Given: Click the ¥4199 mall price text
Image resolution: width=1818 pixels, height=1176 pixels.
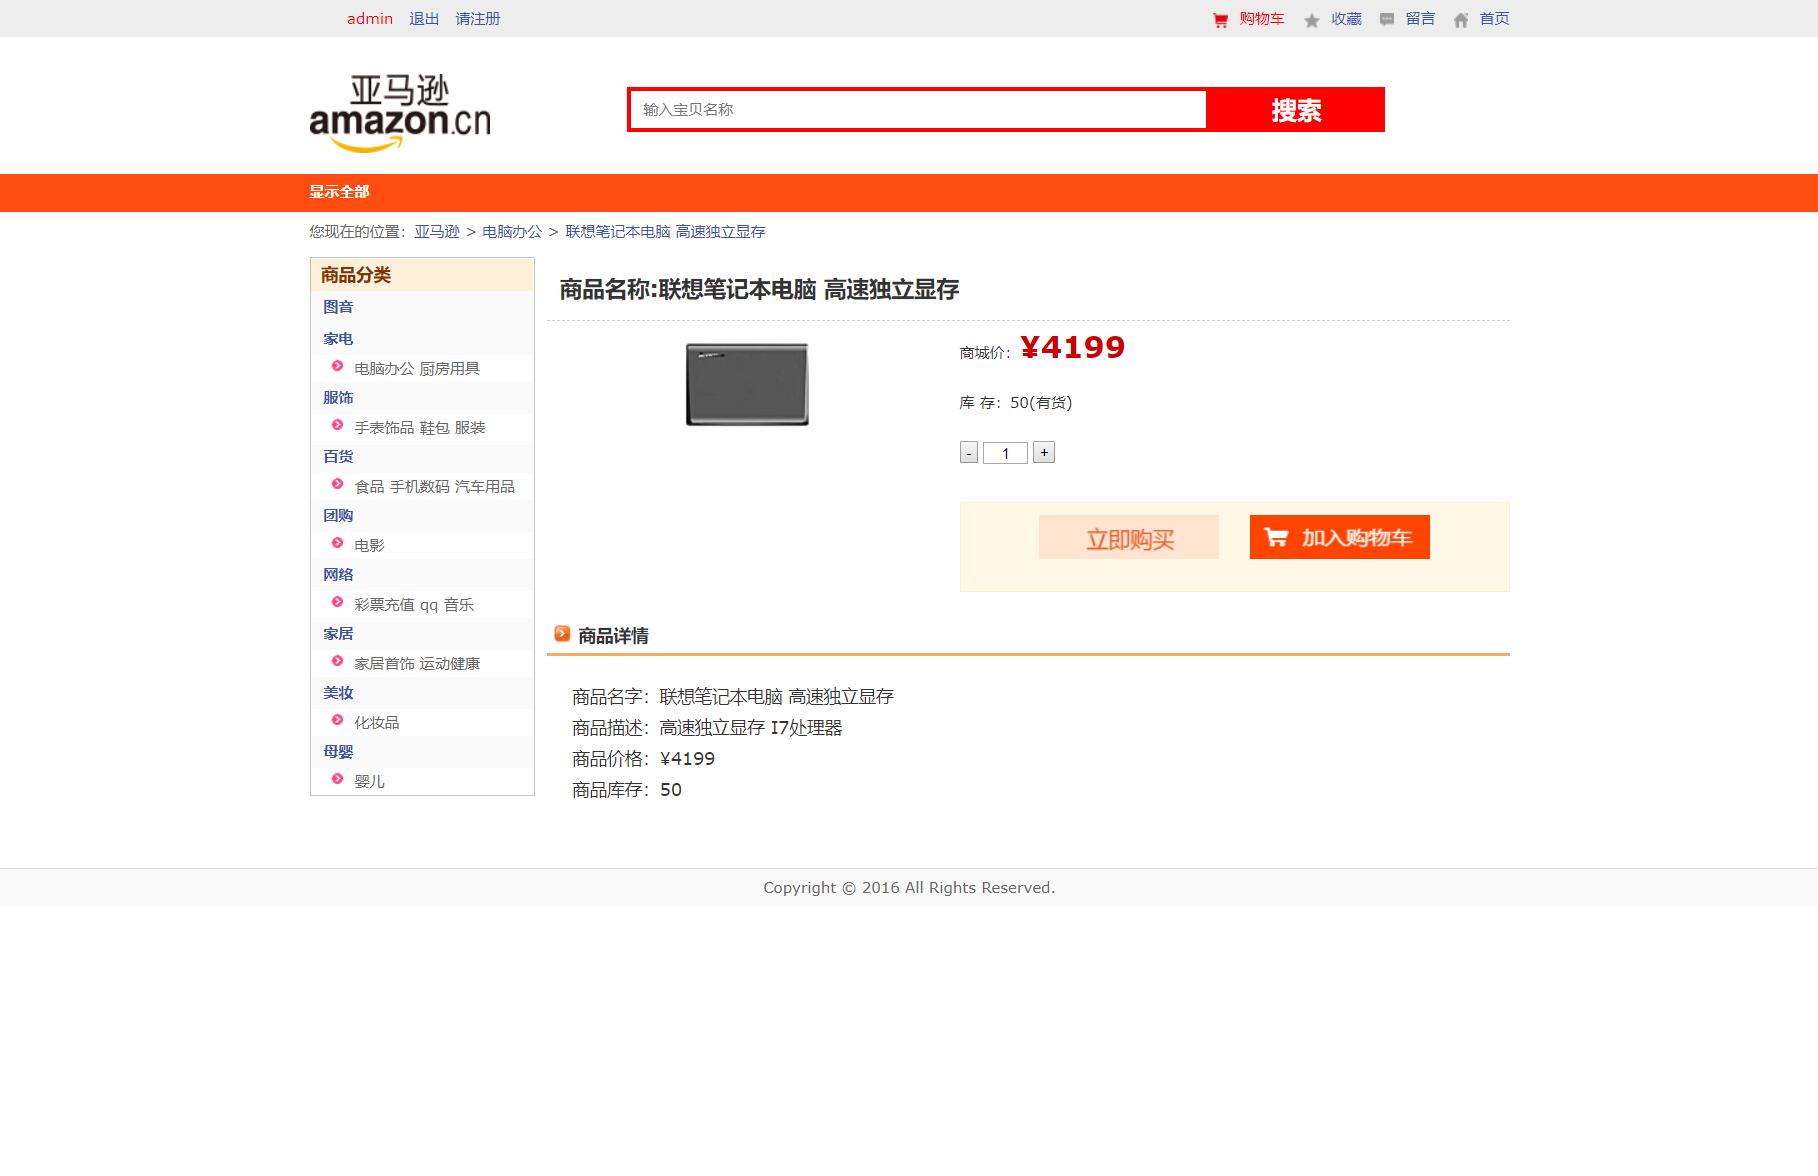Looking at the screenshot, I should tap(1073, 347).
